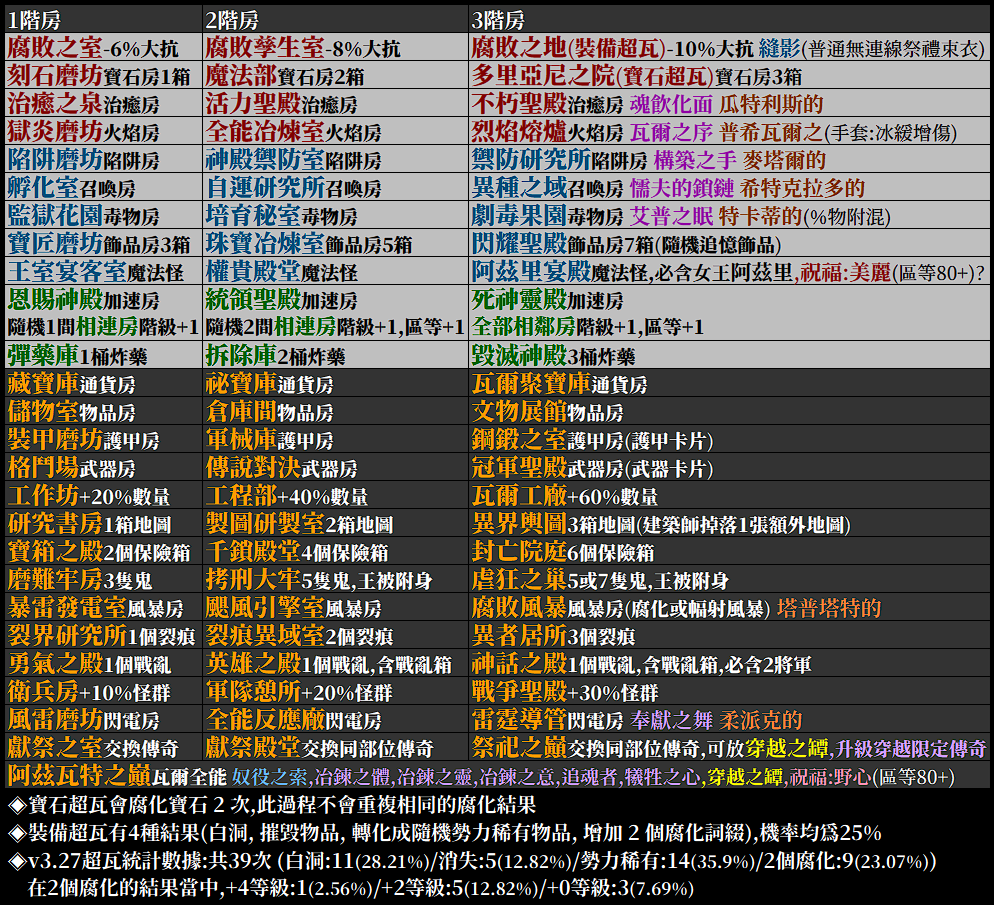994x905 pixels.
Task: Click '祭祀之巔' sacrifice room cell
Action: pyautogui.click(x=729, y=746)
